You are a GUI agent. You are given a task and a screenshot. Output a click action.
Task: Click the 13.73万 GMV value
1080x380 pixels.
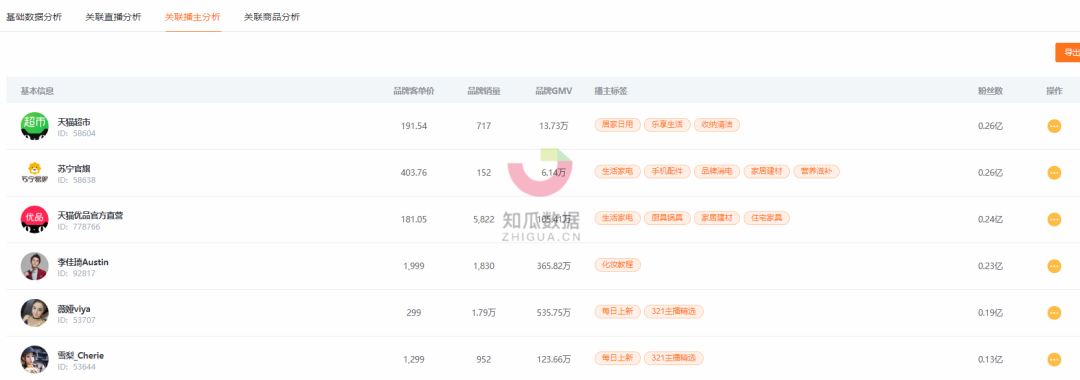coord(554,126)
